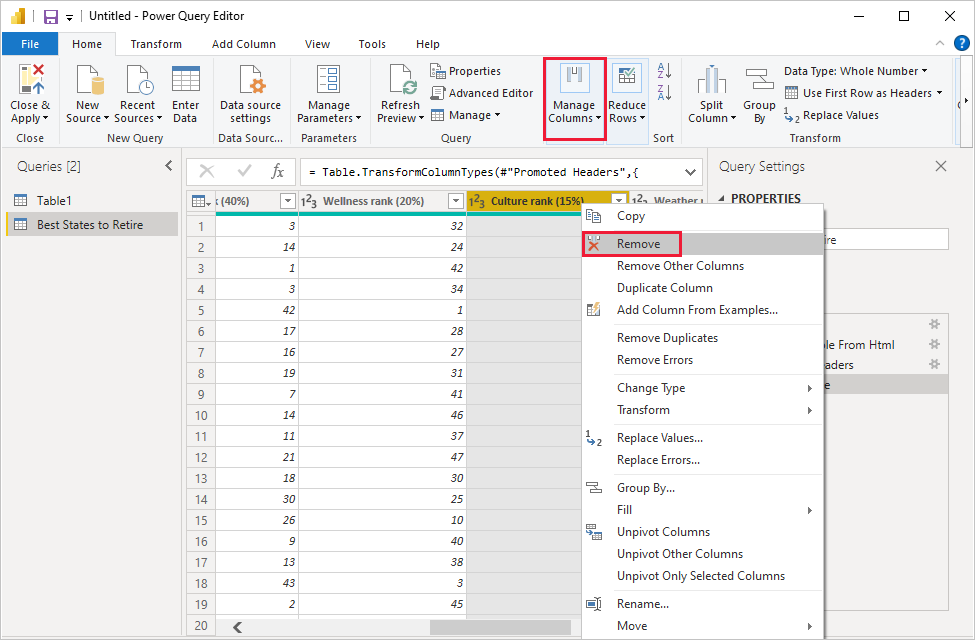Click the Close & Apply icon

(30, 79)
